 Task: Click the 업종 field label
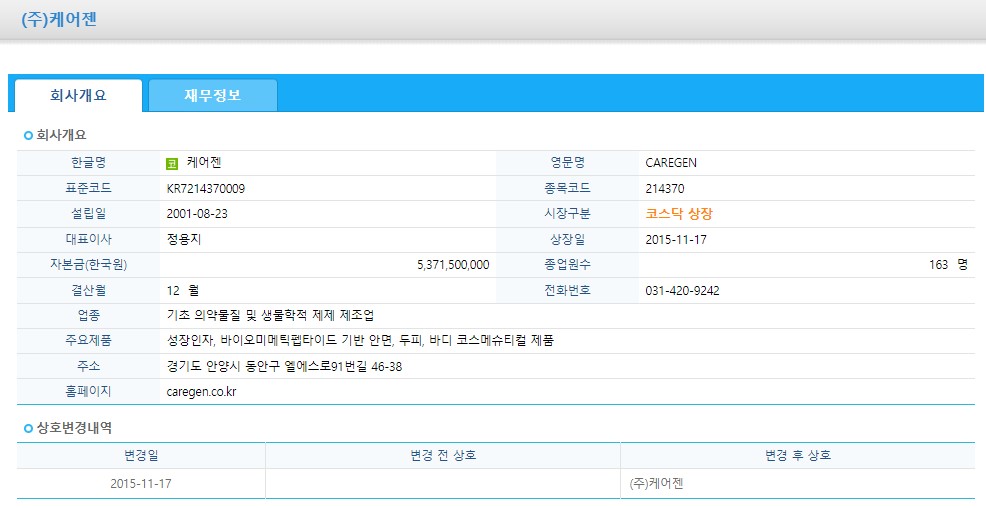89,316
